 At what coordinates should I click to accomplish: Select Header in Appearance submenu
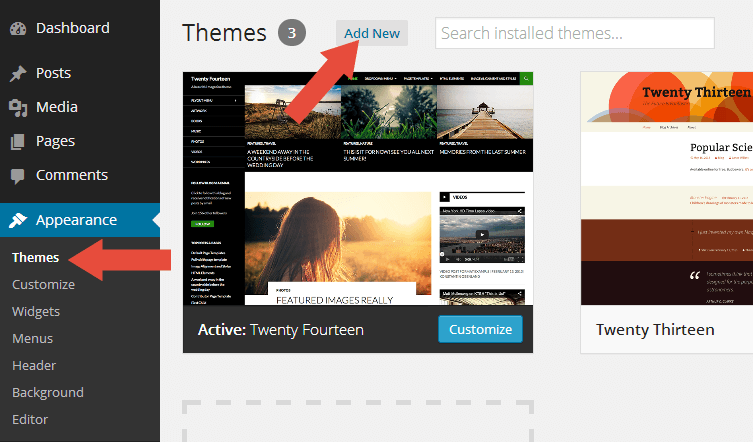point(34,366)
